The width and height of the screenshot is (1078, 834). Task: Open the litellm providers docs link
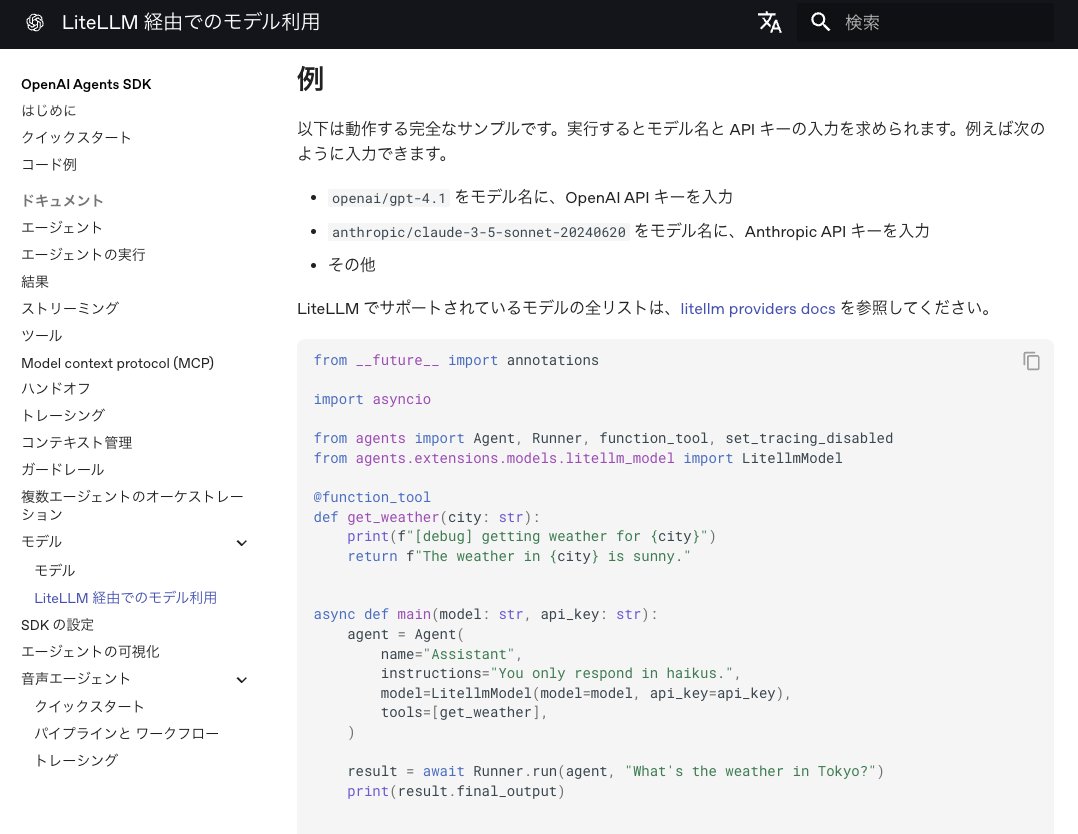tap(758, 309)
